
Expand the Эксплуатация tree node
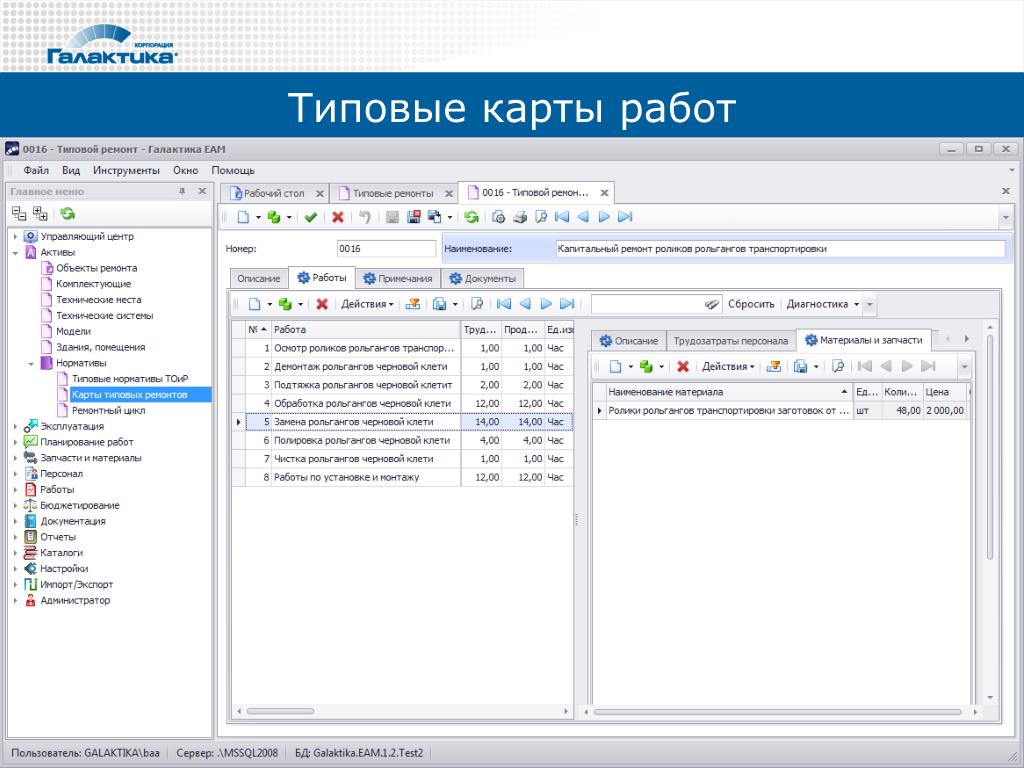[x=16, y=426]
